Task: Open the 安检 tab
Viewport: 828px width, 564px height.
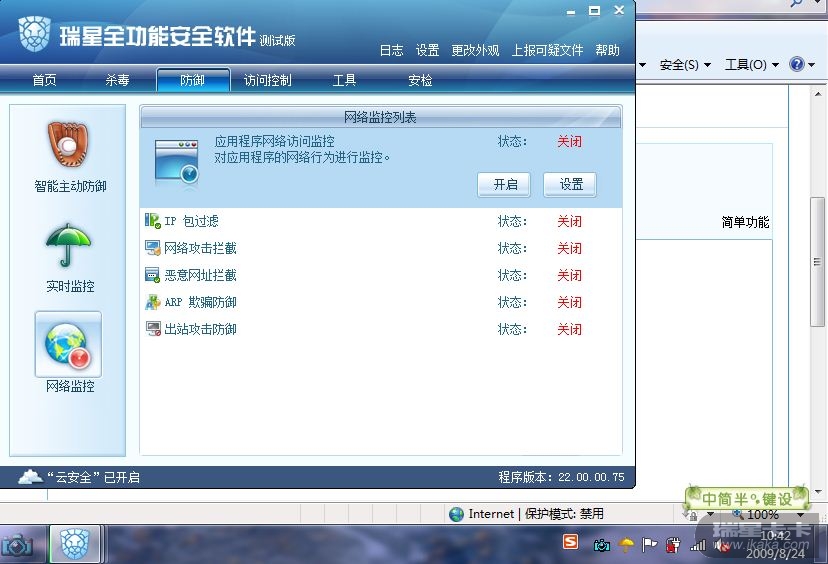Action: click(420, 80)
